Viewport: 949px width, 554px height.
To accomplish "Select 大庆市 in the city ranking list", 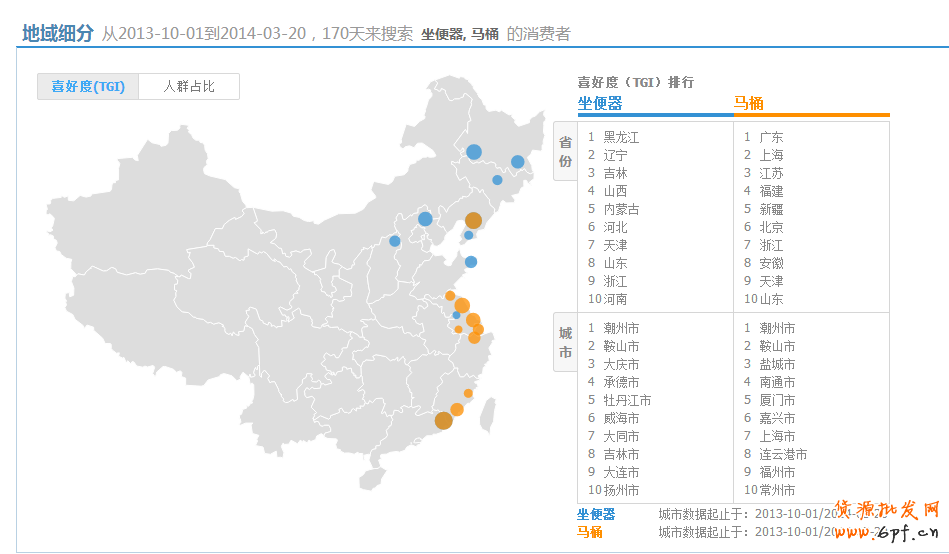I will click(x=620, y=364).
